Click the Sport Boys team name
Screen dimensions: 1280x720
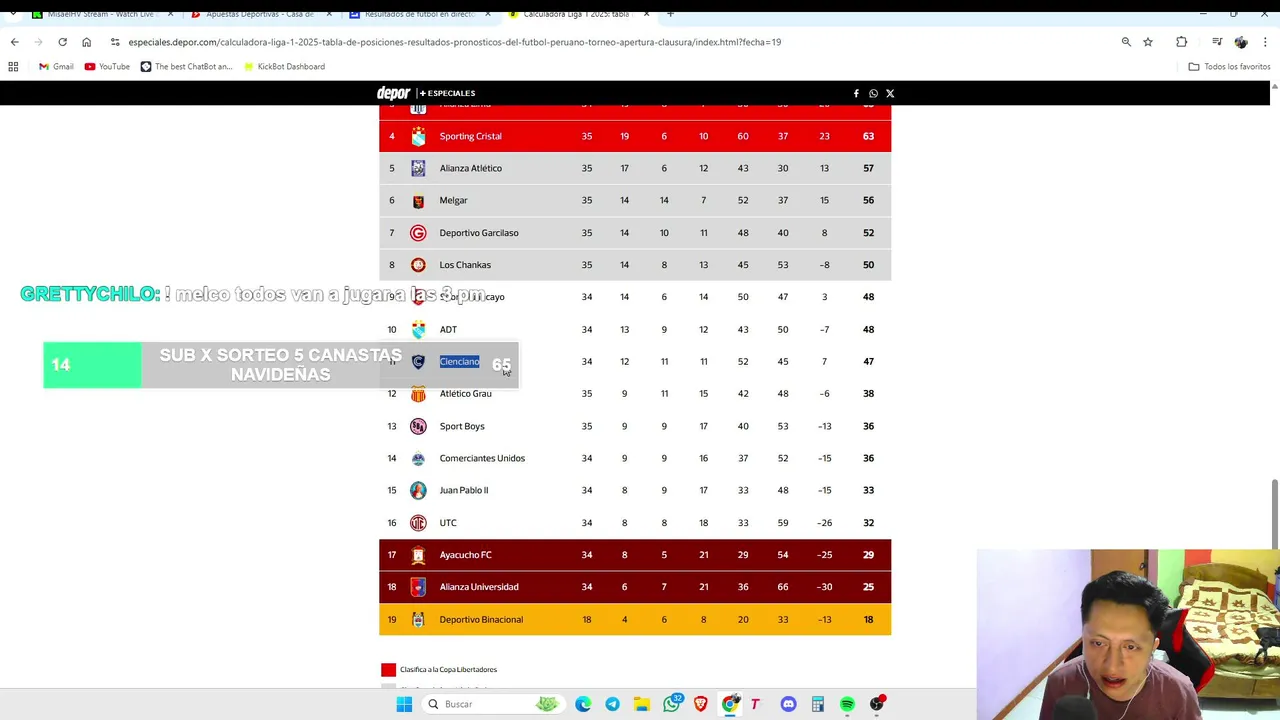461,426
